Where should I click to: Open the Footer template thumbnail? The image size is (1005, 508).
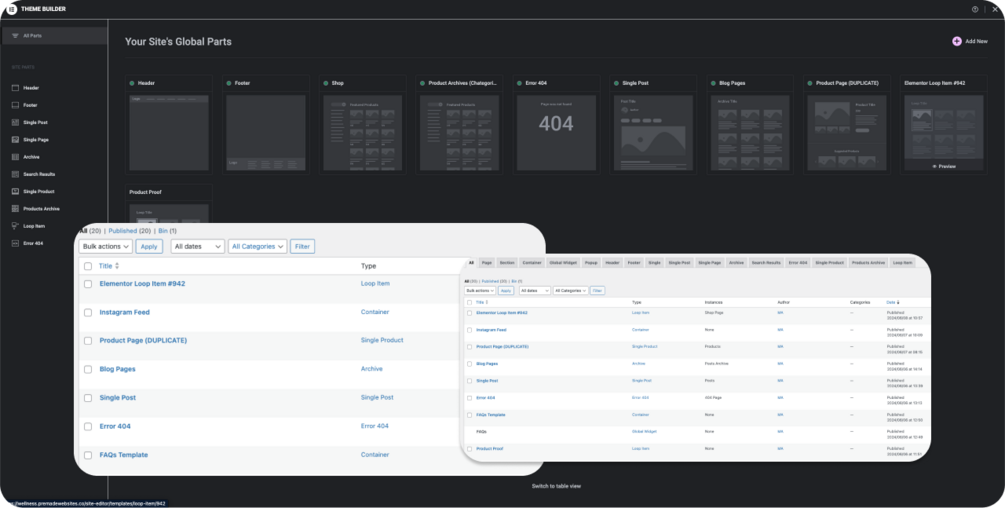coord(266,133)
